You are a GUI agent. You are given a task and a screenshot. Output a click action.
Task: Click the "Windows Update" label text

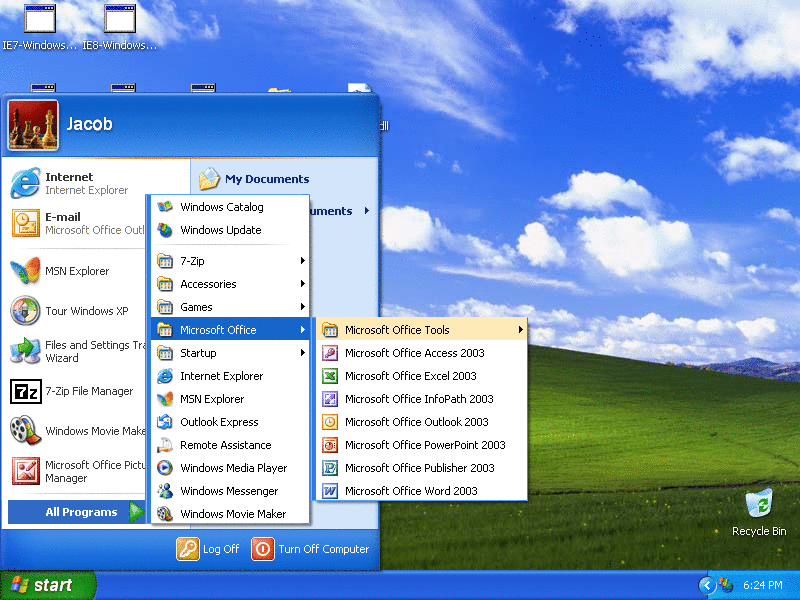pos(220,230)
